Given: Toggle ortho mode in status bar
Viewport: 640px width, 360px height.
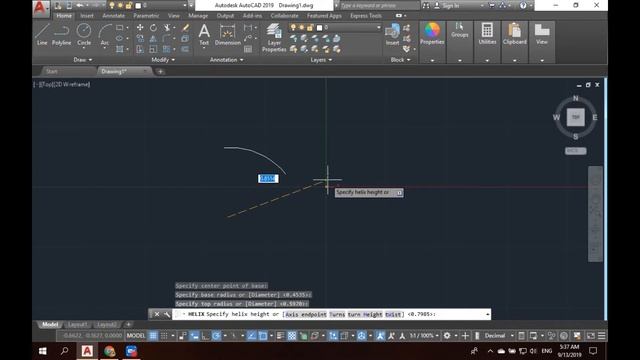Looking at the screenshot, I should pyautogui.click(x=205, y=336).
